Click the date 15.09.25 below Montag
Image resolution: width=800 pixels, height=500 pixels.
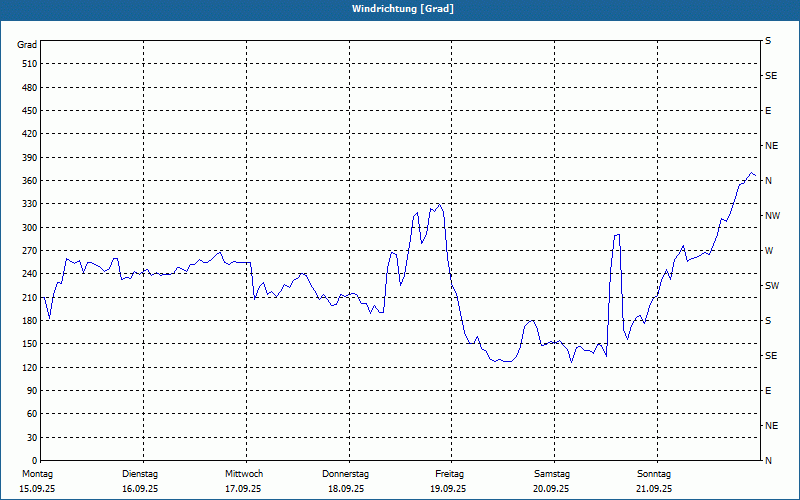[x=36, y=489]
